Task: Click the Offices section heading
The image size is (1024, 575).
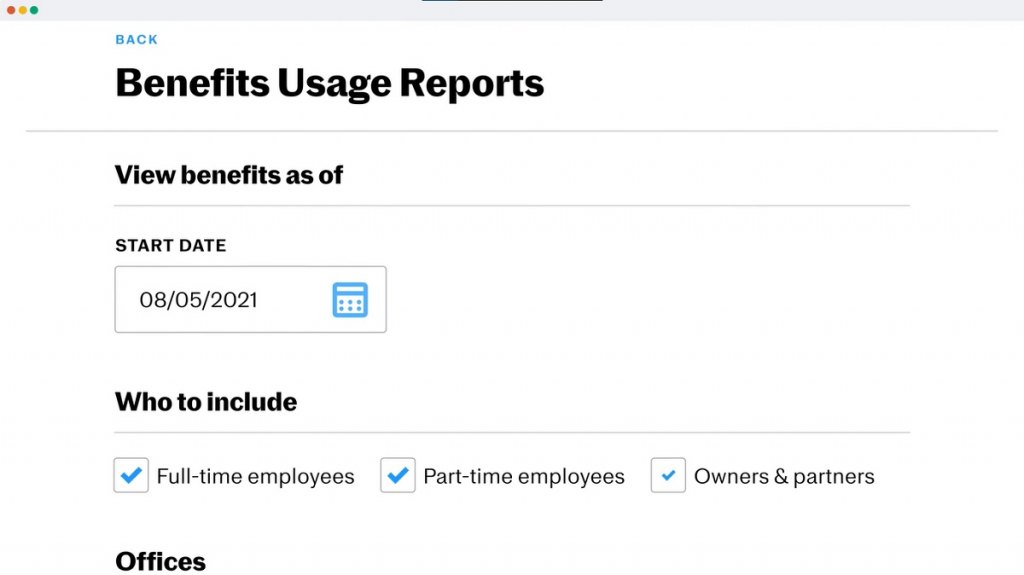Action: pyautogui.click(x=161, y=561)
